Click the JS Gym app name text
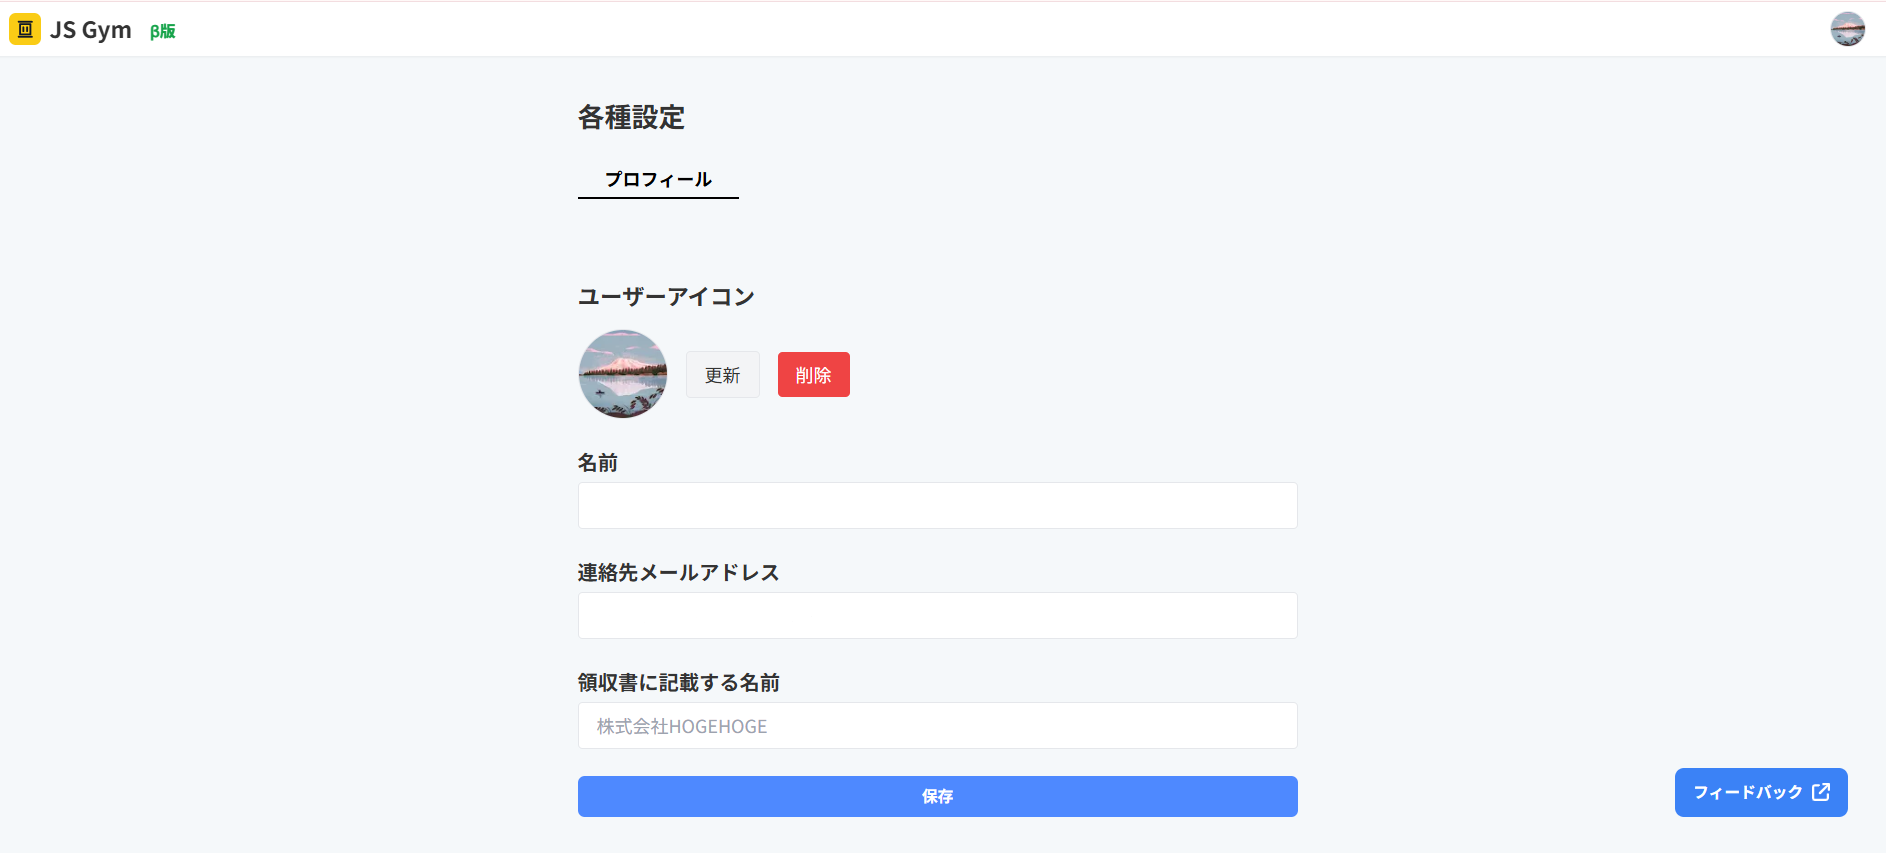 (x=92, y=29)
